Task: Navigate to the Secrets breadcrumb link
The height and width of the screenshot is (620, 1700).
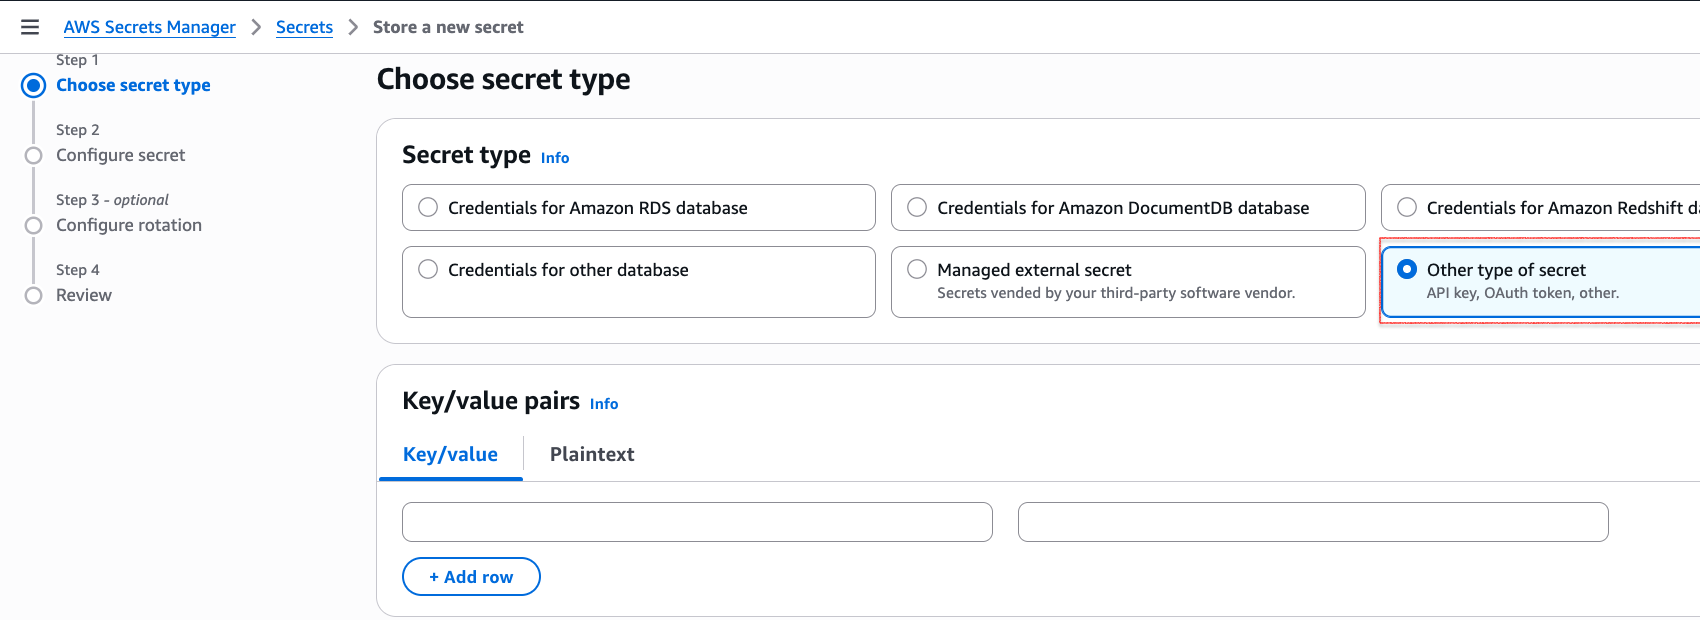Action: coord(304,27)
